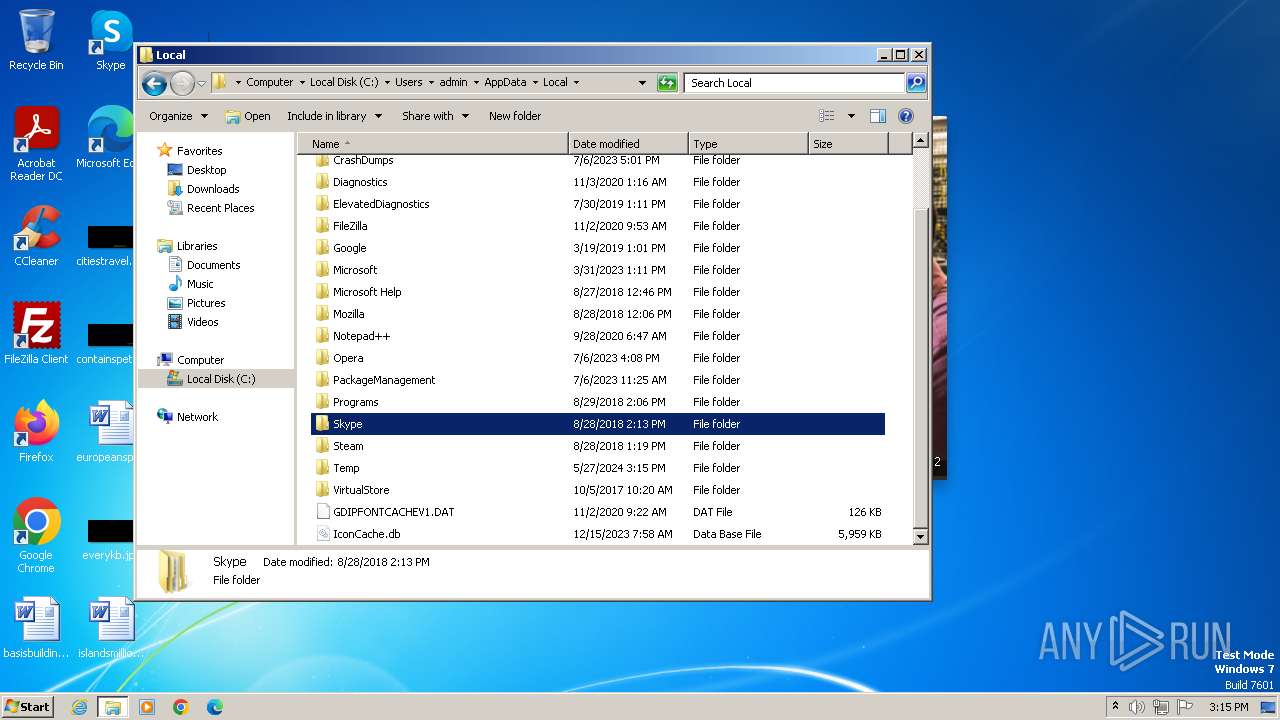This screenshot has height=720, width=1280.
Task: Expand address bar previous locations dropdown
Action: tap(642, 83)
